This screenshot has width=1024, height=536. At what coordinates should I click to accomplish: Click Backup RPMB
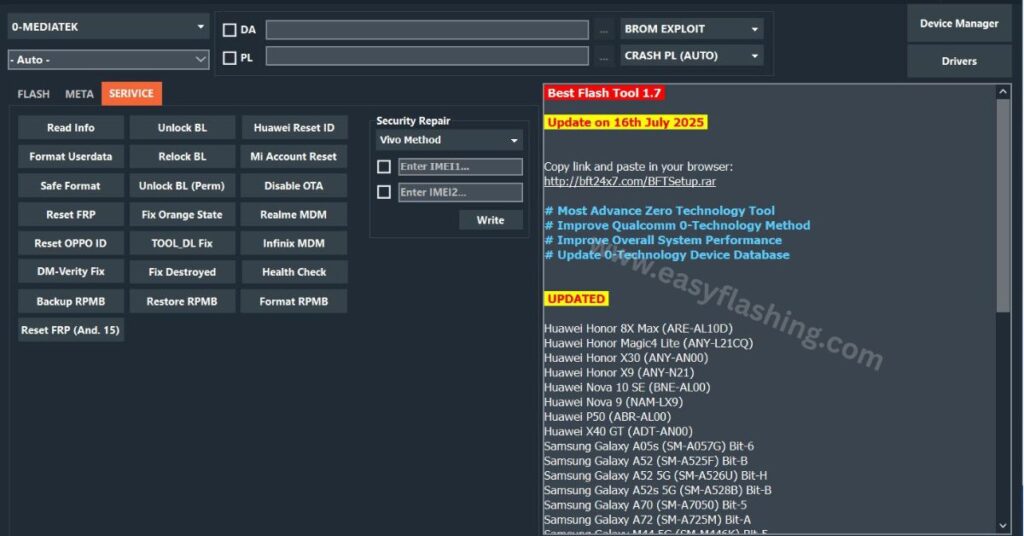pos(71,302)
